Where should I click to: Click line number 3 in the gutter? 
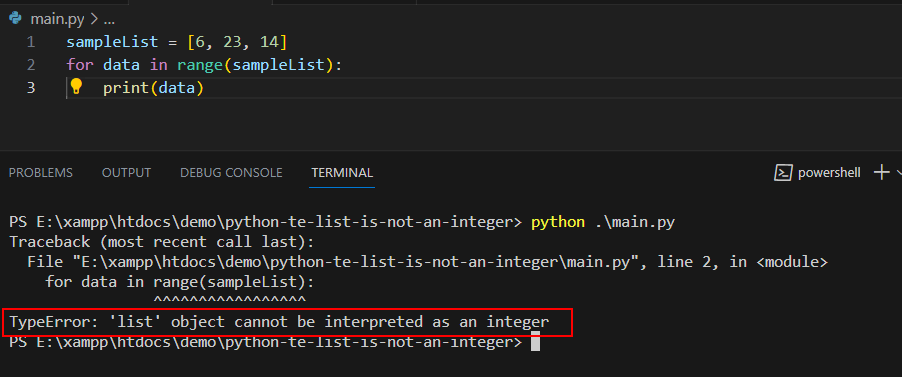pyautogui.click(x=30, y=88)
